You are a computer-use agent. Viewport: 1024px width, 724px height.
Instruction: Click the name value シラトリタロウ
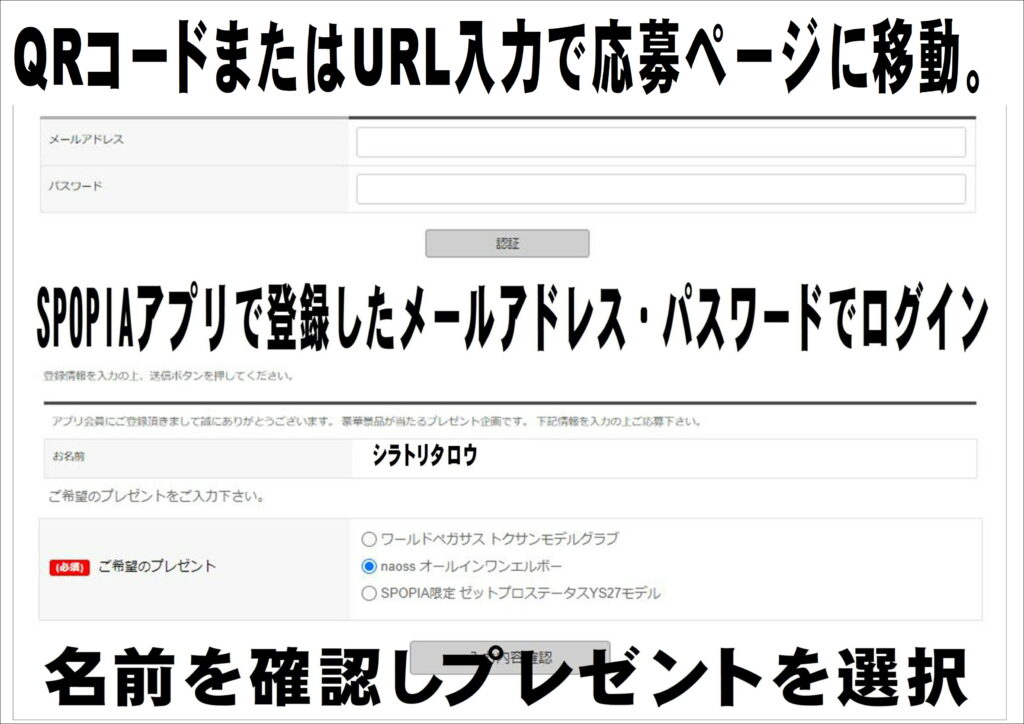pyautogui.click(x=424, y=455)
